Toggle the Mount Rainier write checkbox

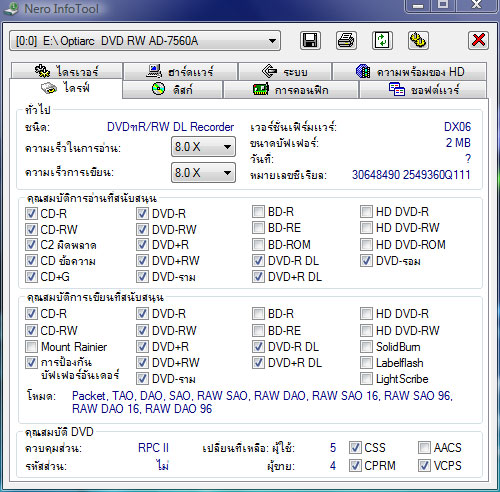point(31,347)
